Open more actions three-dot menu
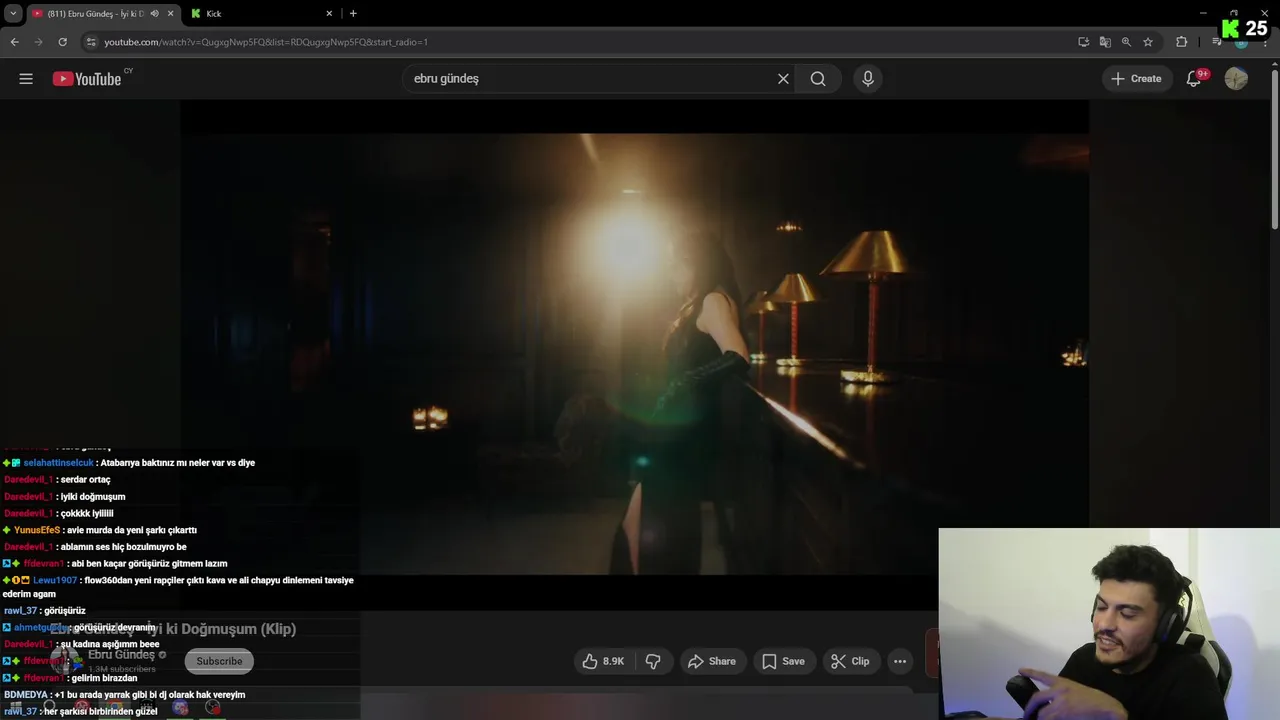The width and height of the screenshot is (1280, 720). (900, 661)
